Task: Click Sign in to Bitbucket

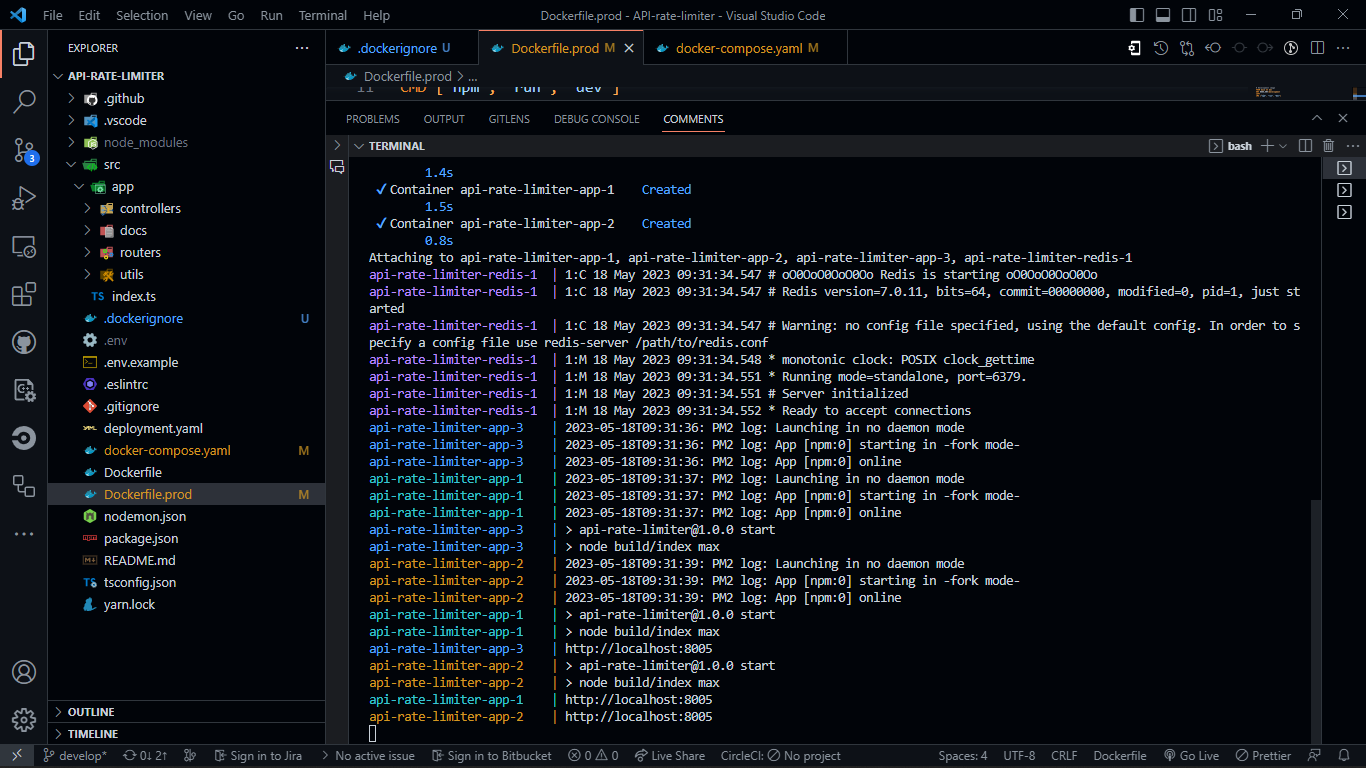Action: (x=492, y=755)
